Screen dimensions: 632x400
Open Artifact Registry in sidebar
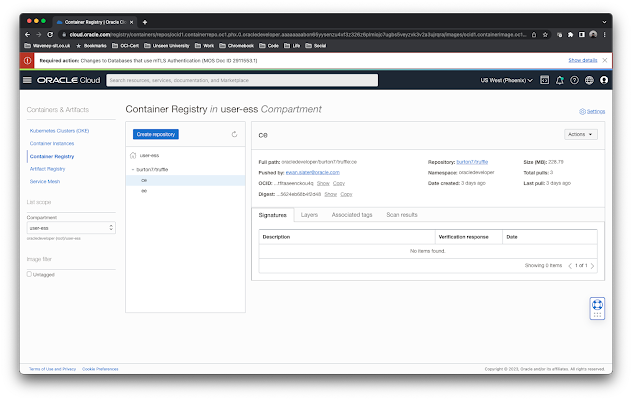click(47, 169)
